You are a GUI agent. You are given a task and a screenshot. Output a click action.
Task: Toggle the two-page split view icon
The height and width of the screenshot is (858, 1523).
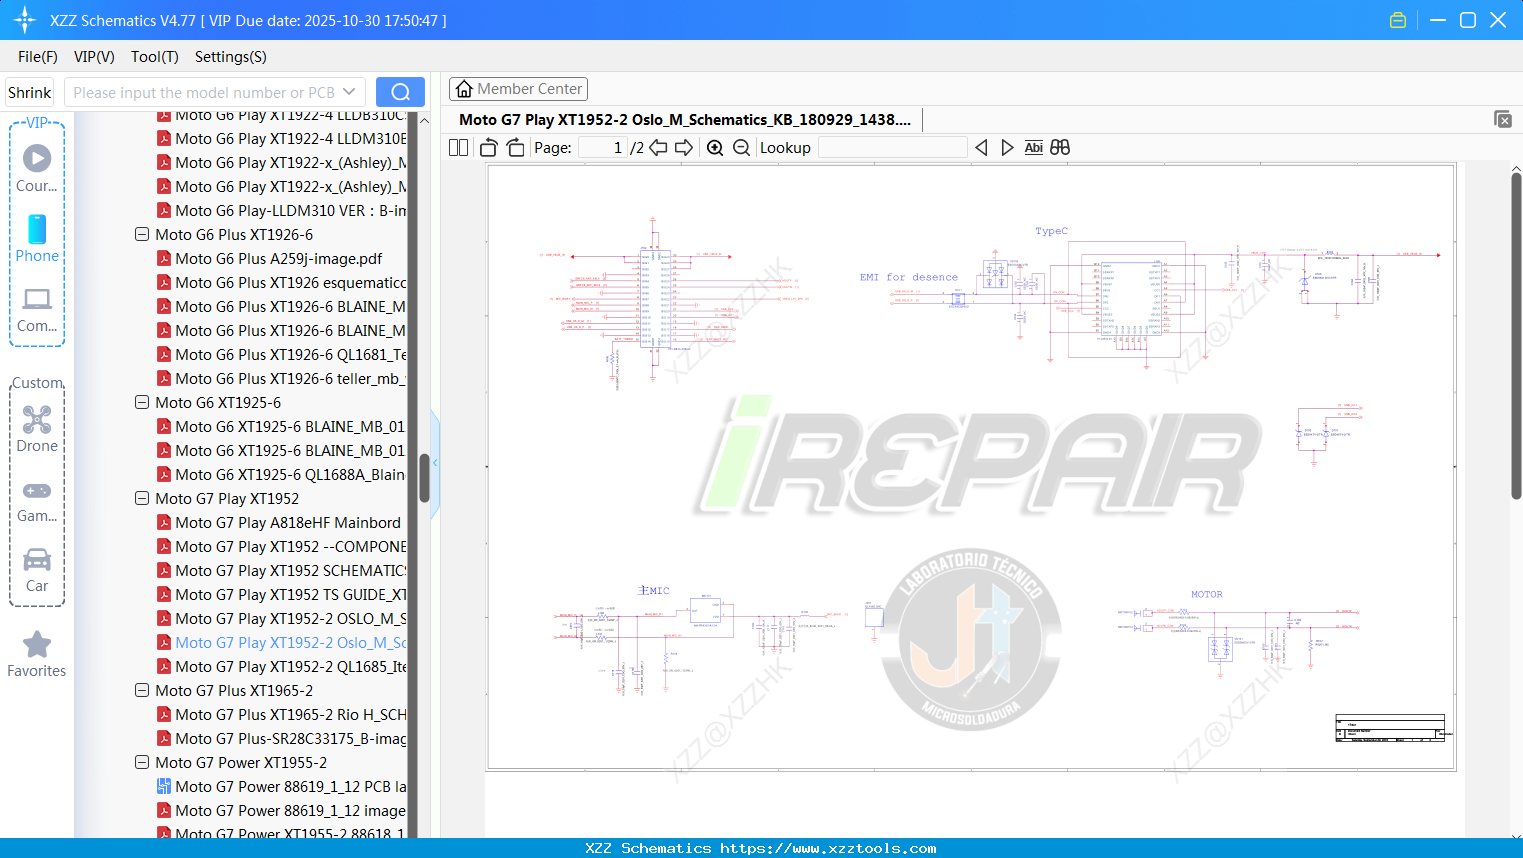point(459,148)
